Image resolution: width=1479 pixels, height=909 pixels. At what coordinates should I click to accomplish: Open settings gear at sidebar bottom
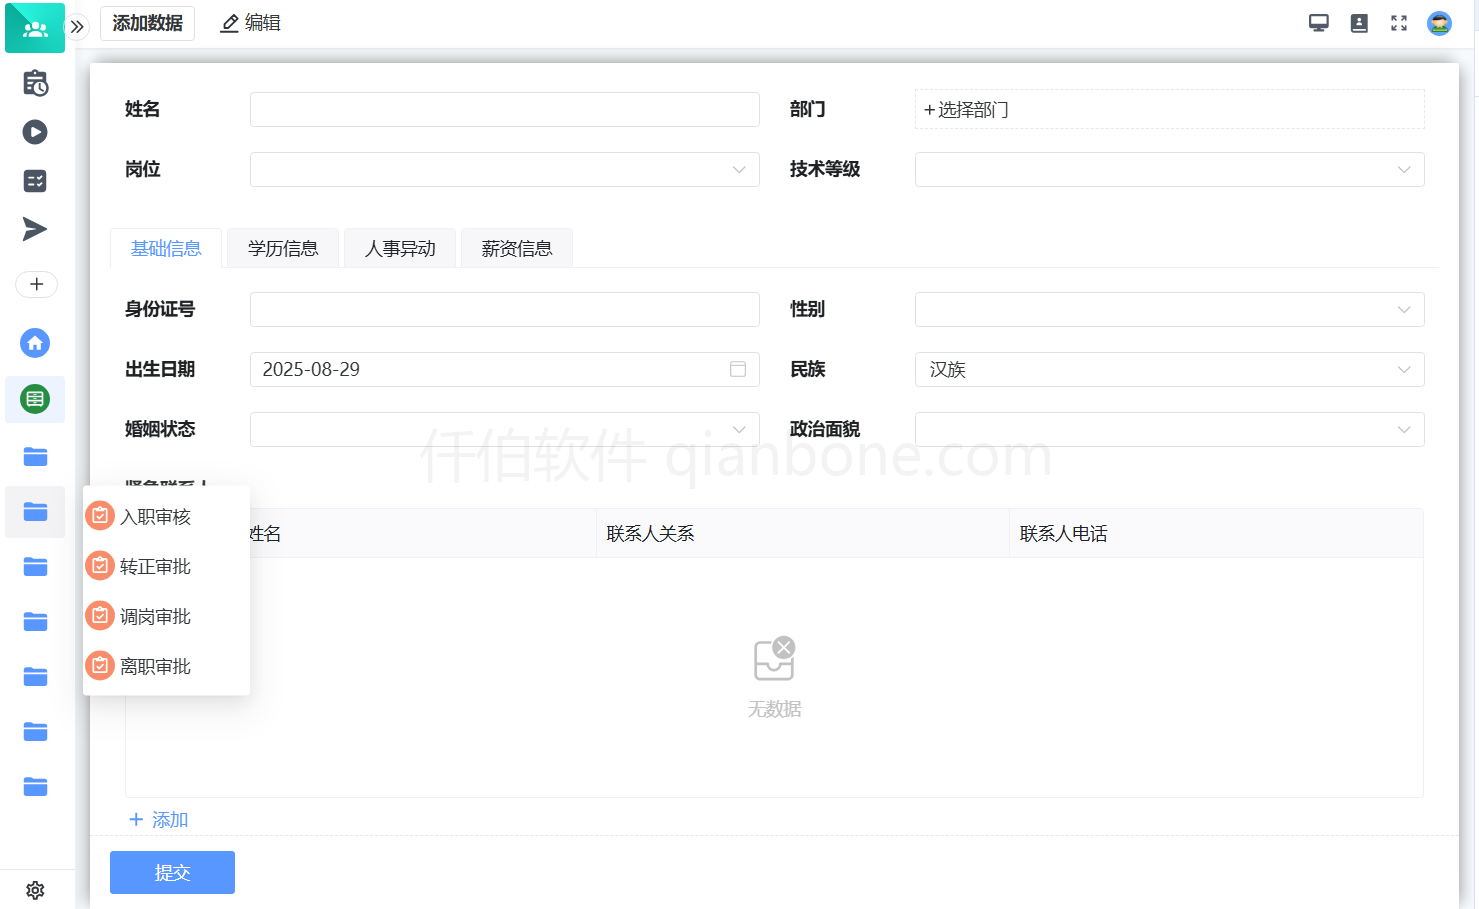coord(35,890)
